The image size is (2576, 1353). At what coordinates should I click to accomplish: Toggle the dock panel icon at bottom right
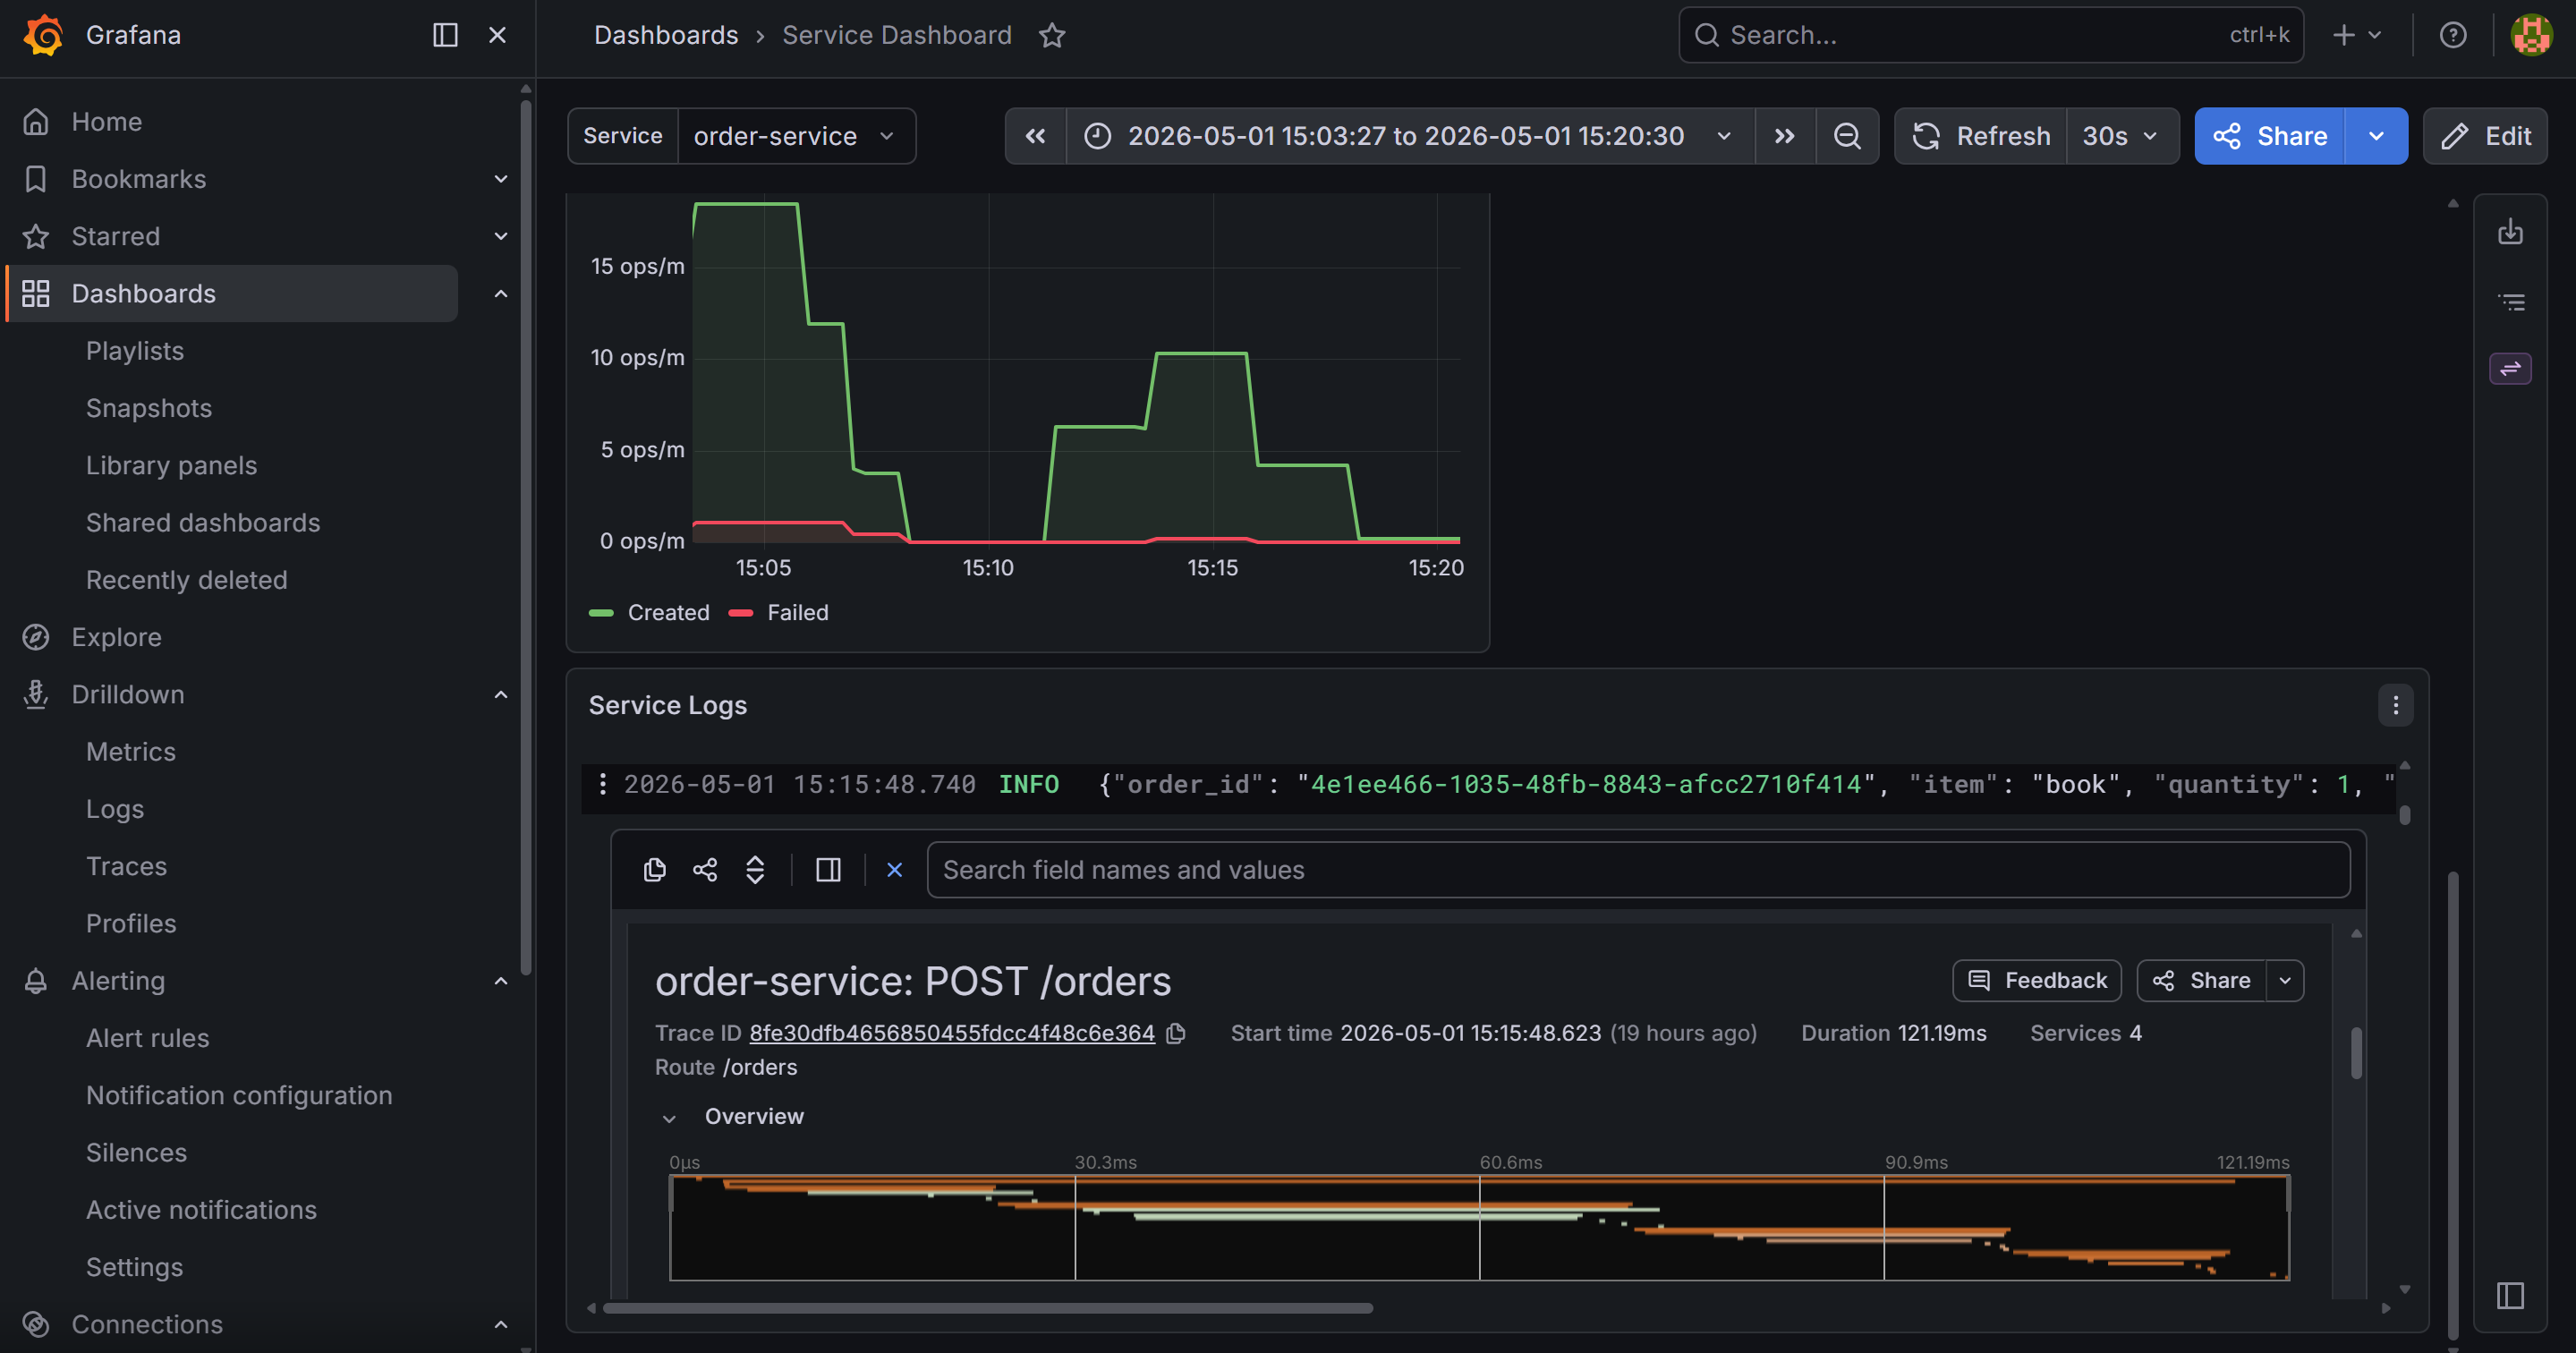tap(2510, 1296)
